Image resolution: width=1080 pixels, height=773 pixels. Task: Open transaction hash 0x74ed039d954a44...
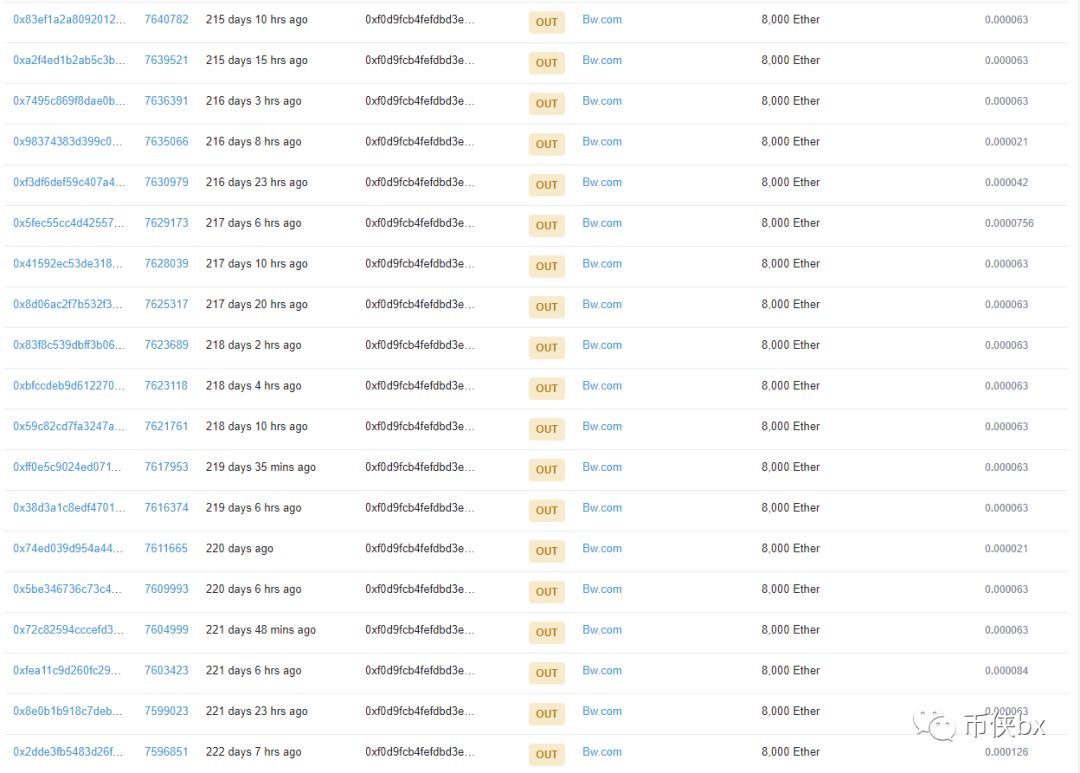tap(68, 548)
